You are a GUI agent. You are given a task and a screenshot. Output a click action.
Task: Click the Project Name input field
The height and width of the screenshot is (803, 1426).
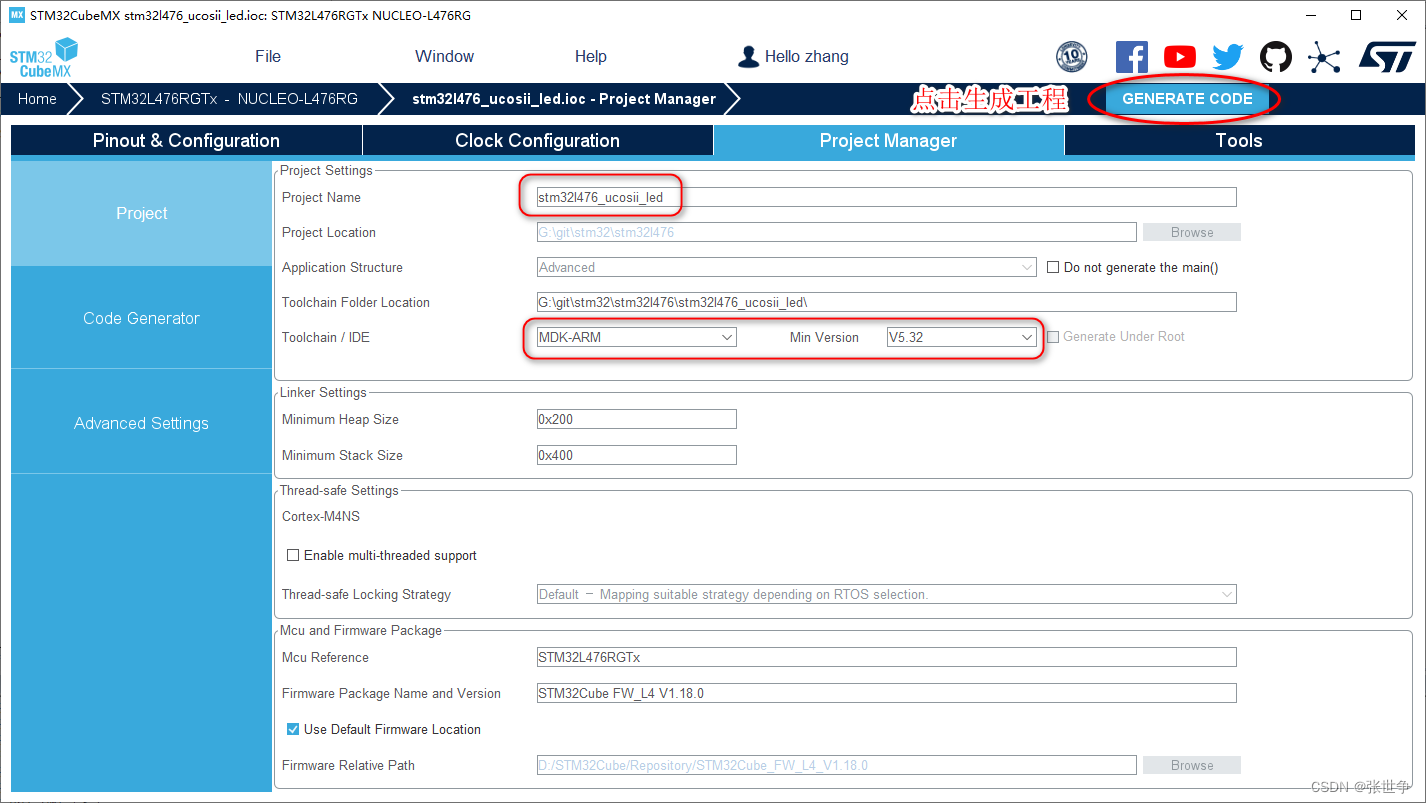point(887,197)
